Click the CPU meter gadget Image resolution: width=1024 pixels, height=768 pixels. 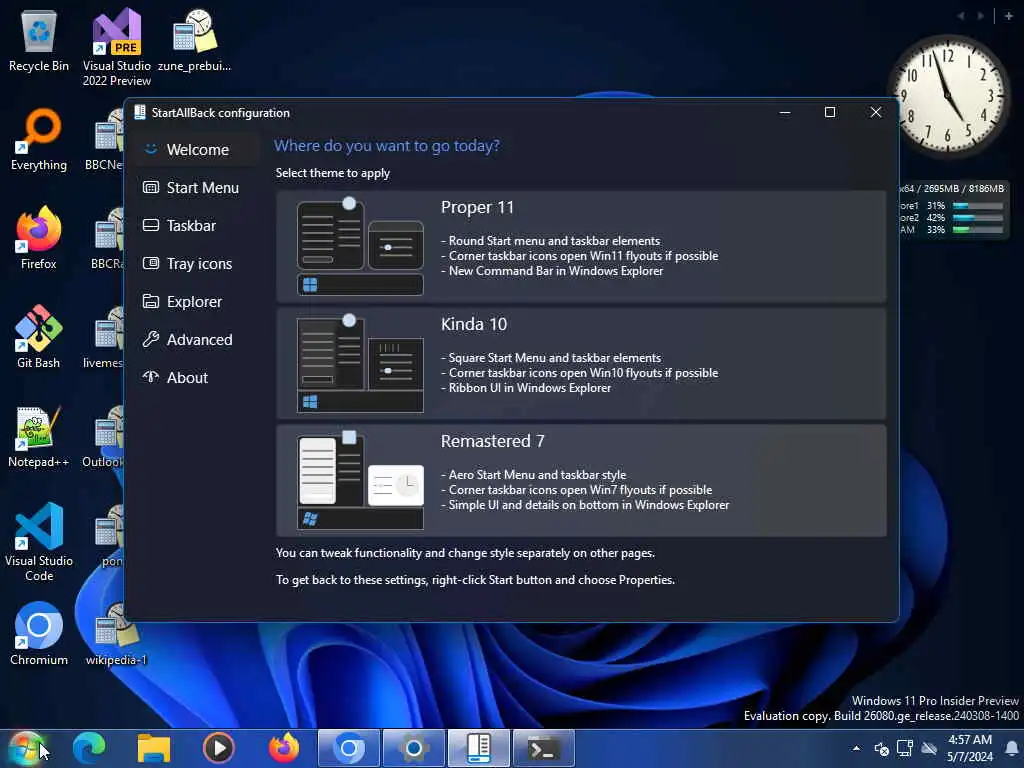pos(952,210)
